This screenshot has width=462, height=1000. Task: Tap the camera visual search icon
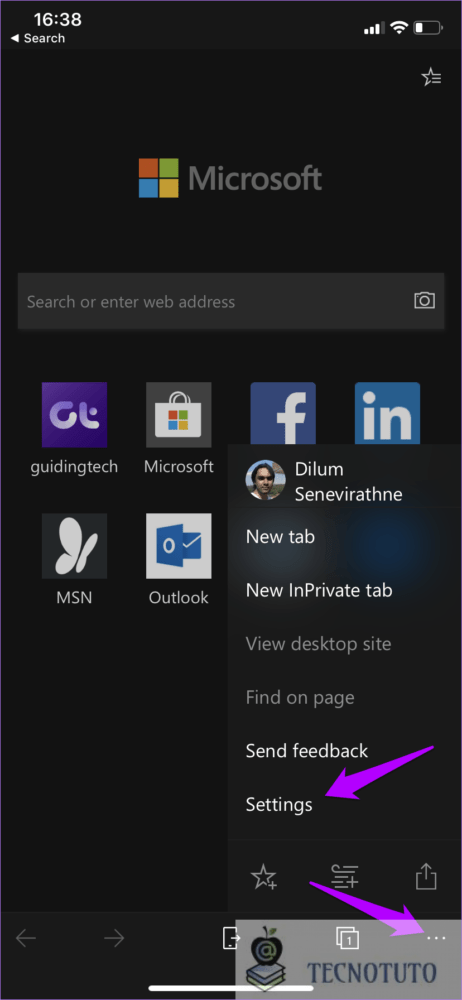424,301
